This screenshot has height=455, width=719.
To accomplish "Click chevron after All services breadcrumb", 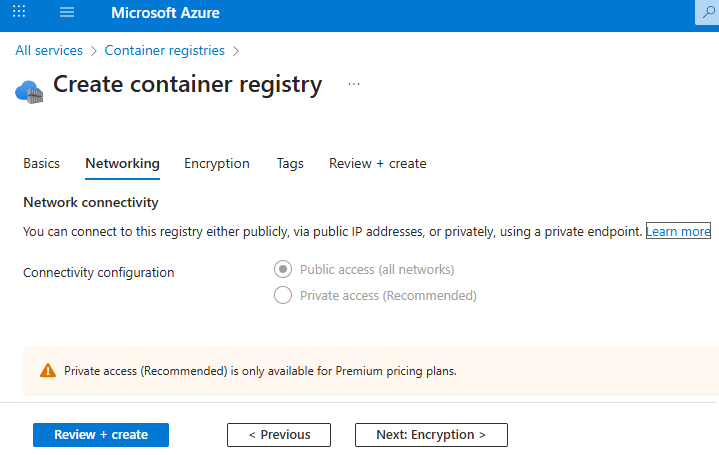I will pyautogui.click(x=94, y=50).
